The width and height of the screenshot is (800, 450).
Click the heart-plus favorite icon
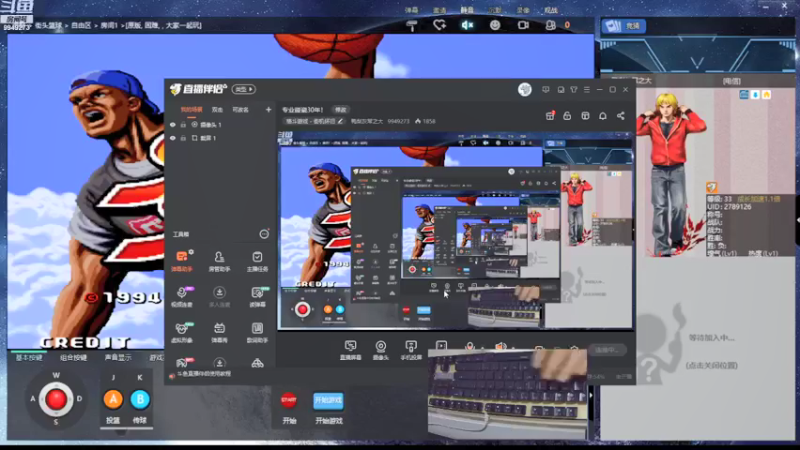pyautogui.click(x=439, y=25)
